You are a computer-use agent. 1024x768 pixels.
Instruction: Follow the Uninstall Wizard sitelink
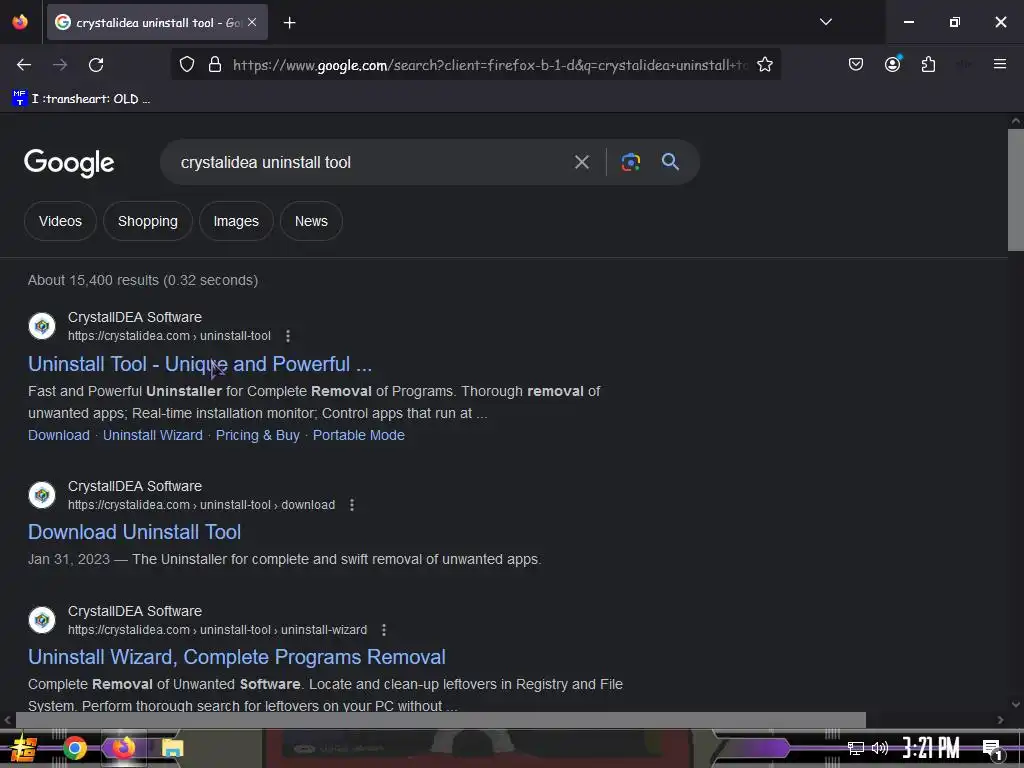click(153, 435)
